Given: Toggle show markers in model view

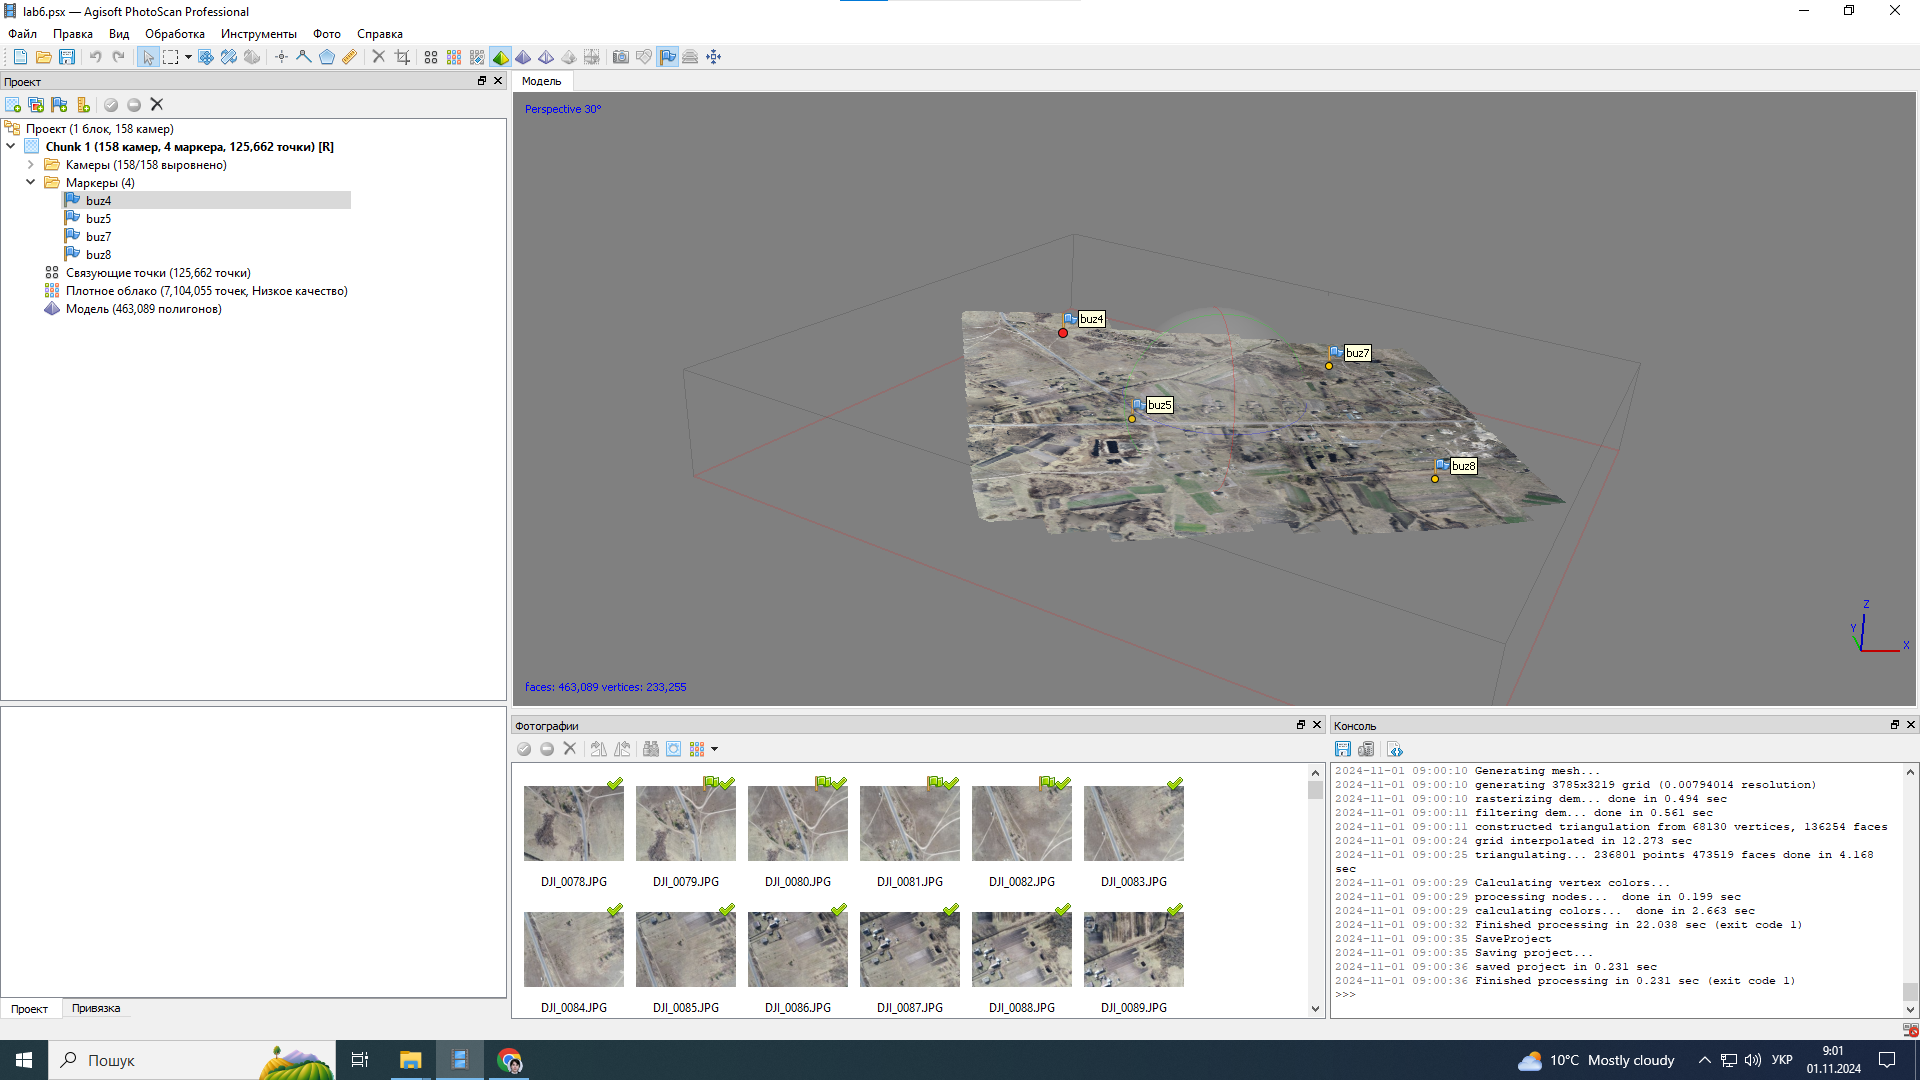Looking at the screenshot, I should click(x=667, y=57).
